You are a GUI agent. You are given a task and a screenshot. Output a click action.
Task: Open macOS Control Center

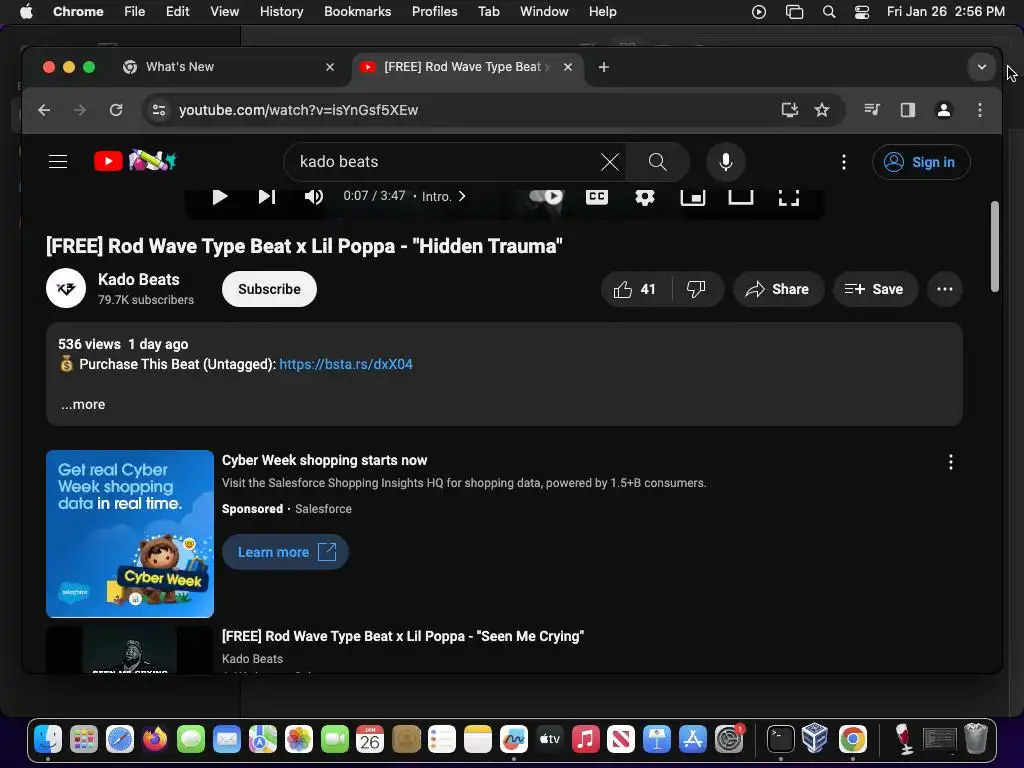[861, 12]
